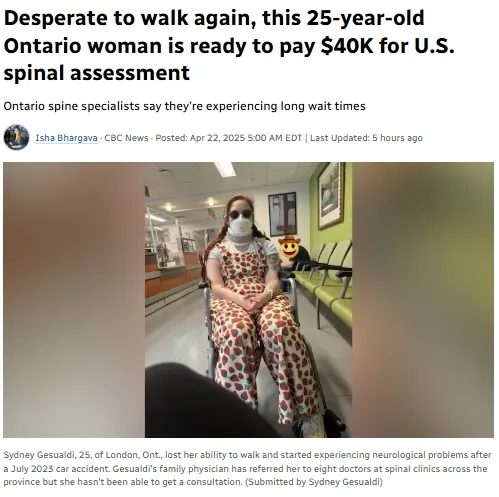Click the blurred left side of image

[x=74, y=300]
